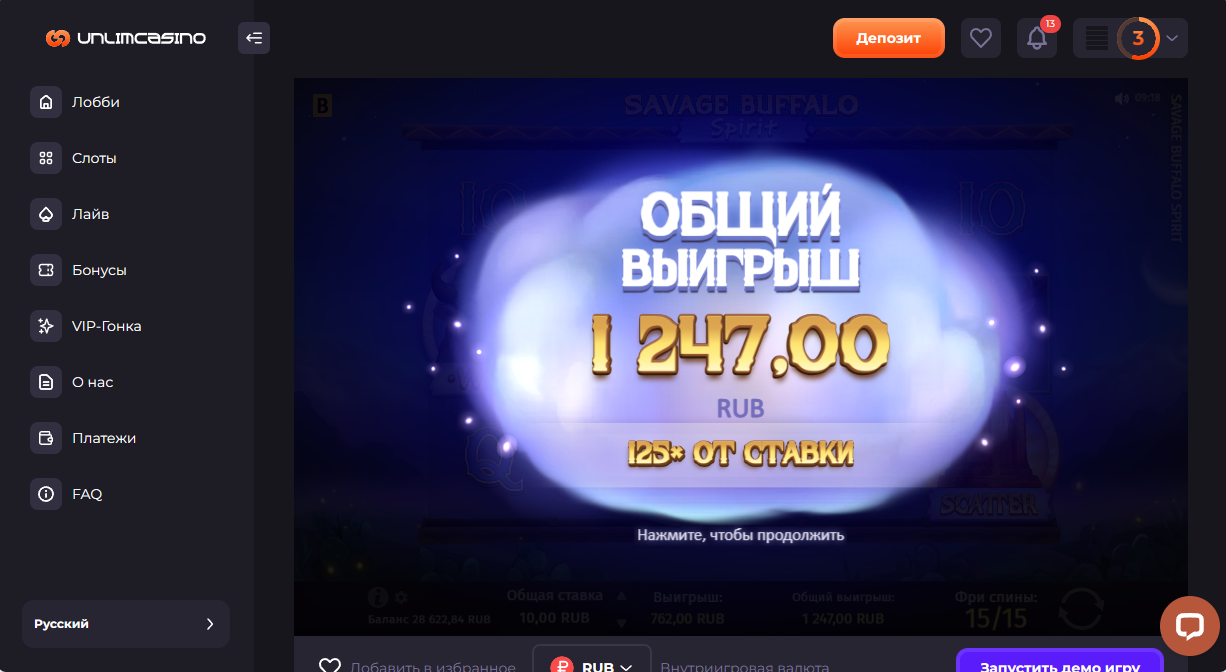Open the game info "i" icon
This screenshot has height=672, width=1226.
click(377, 597)
